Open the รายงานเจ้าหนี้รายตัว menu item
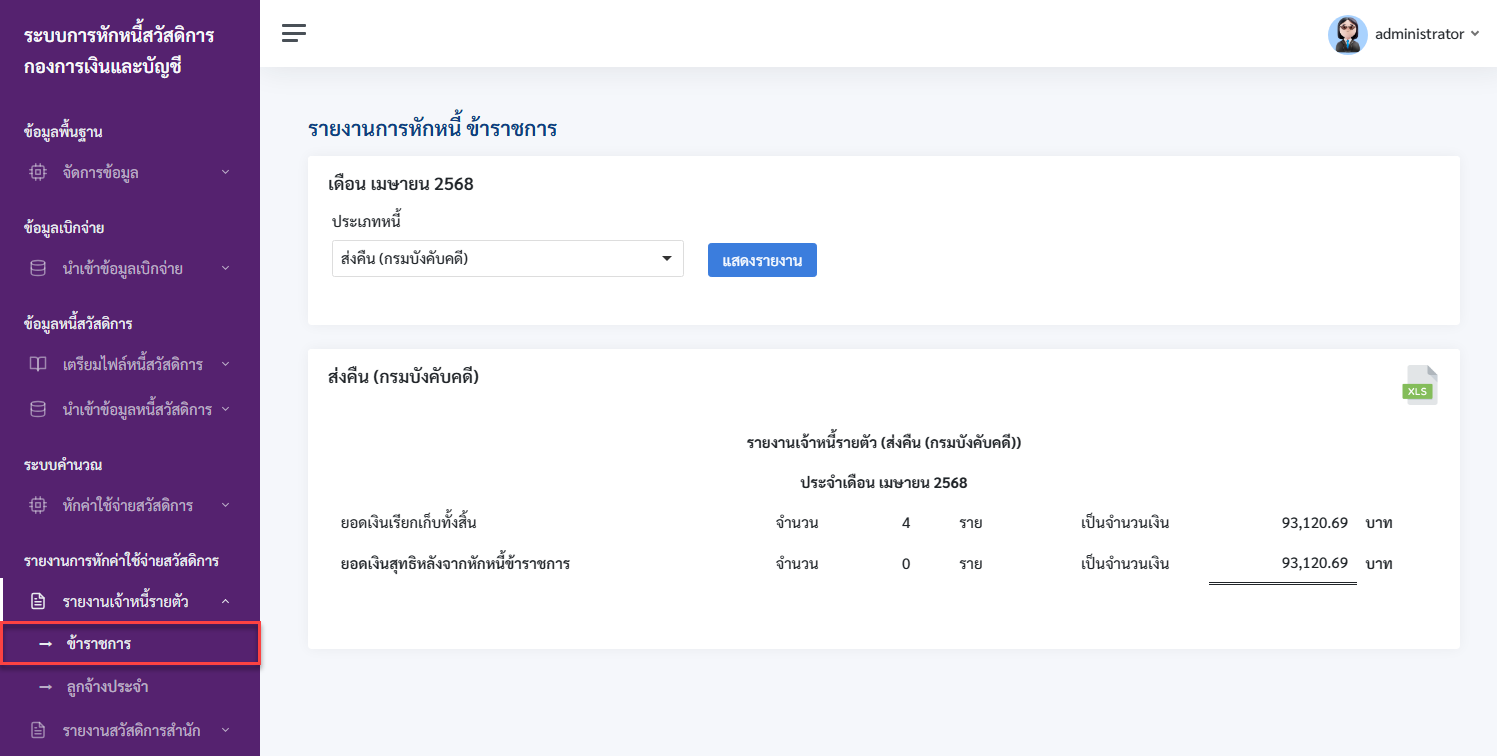1497x756 pixels. pos(130,601)
